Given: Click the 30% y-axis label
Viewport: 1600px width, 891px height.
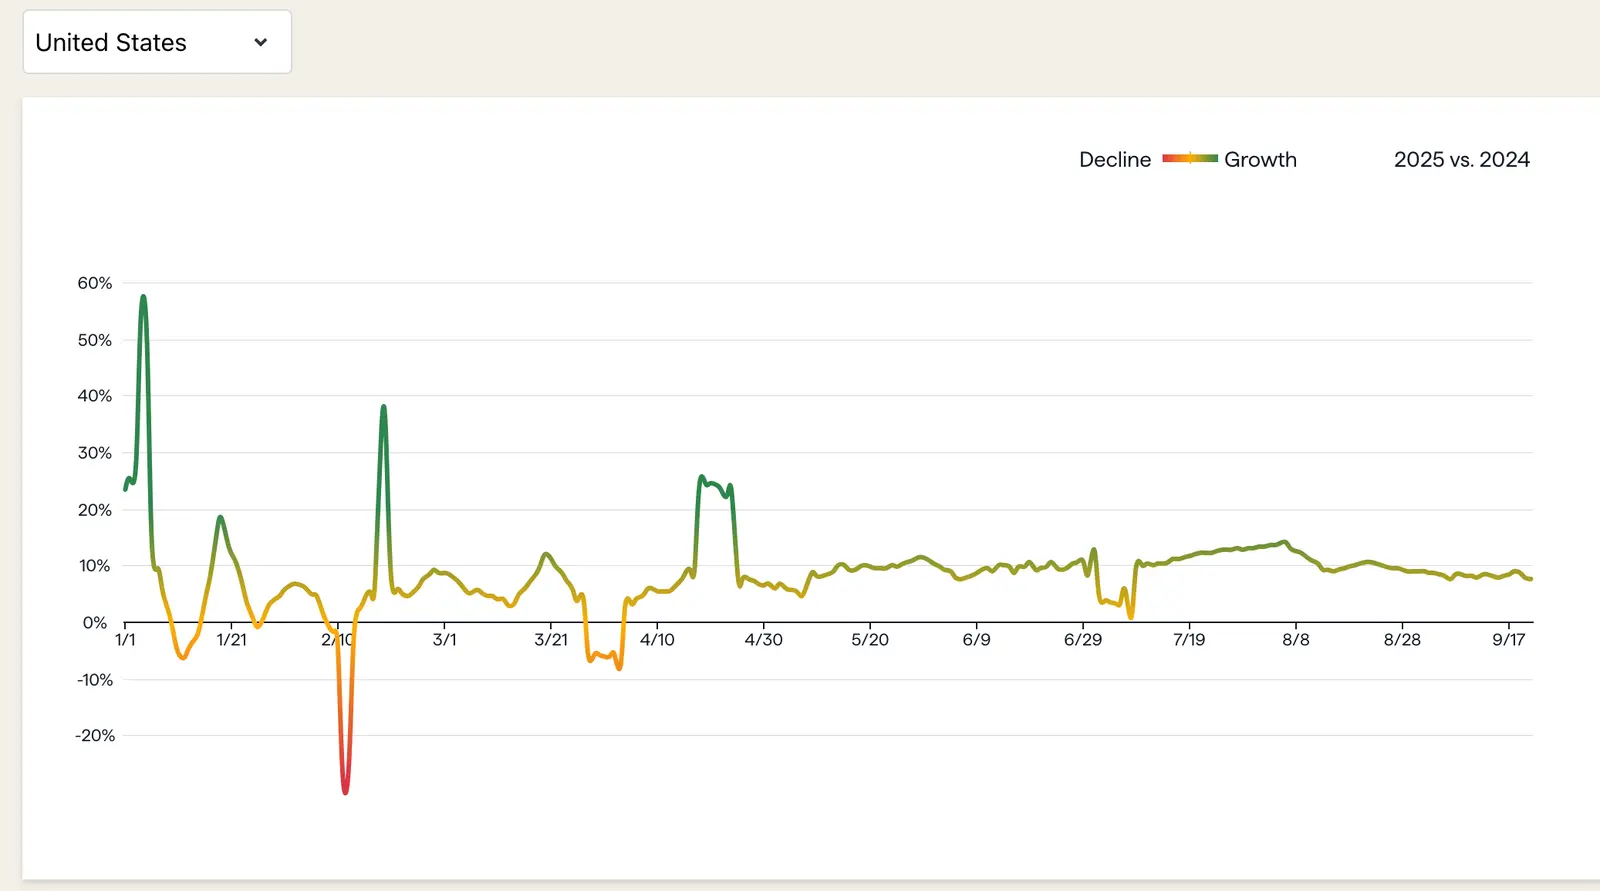Looking at the screenshot, I should coord(95,453).
